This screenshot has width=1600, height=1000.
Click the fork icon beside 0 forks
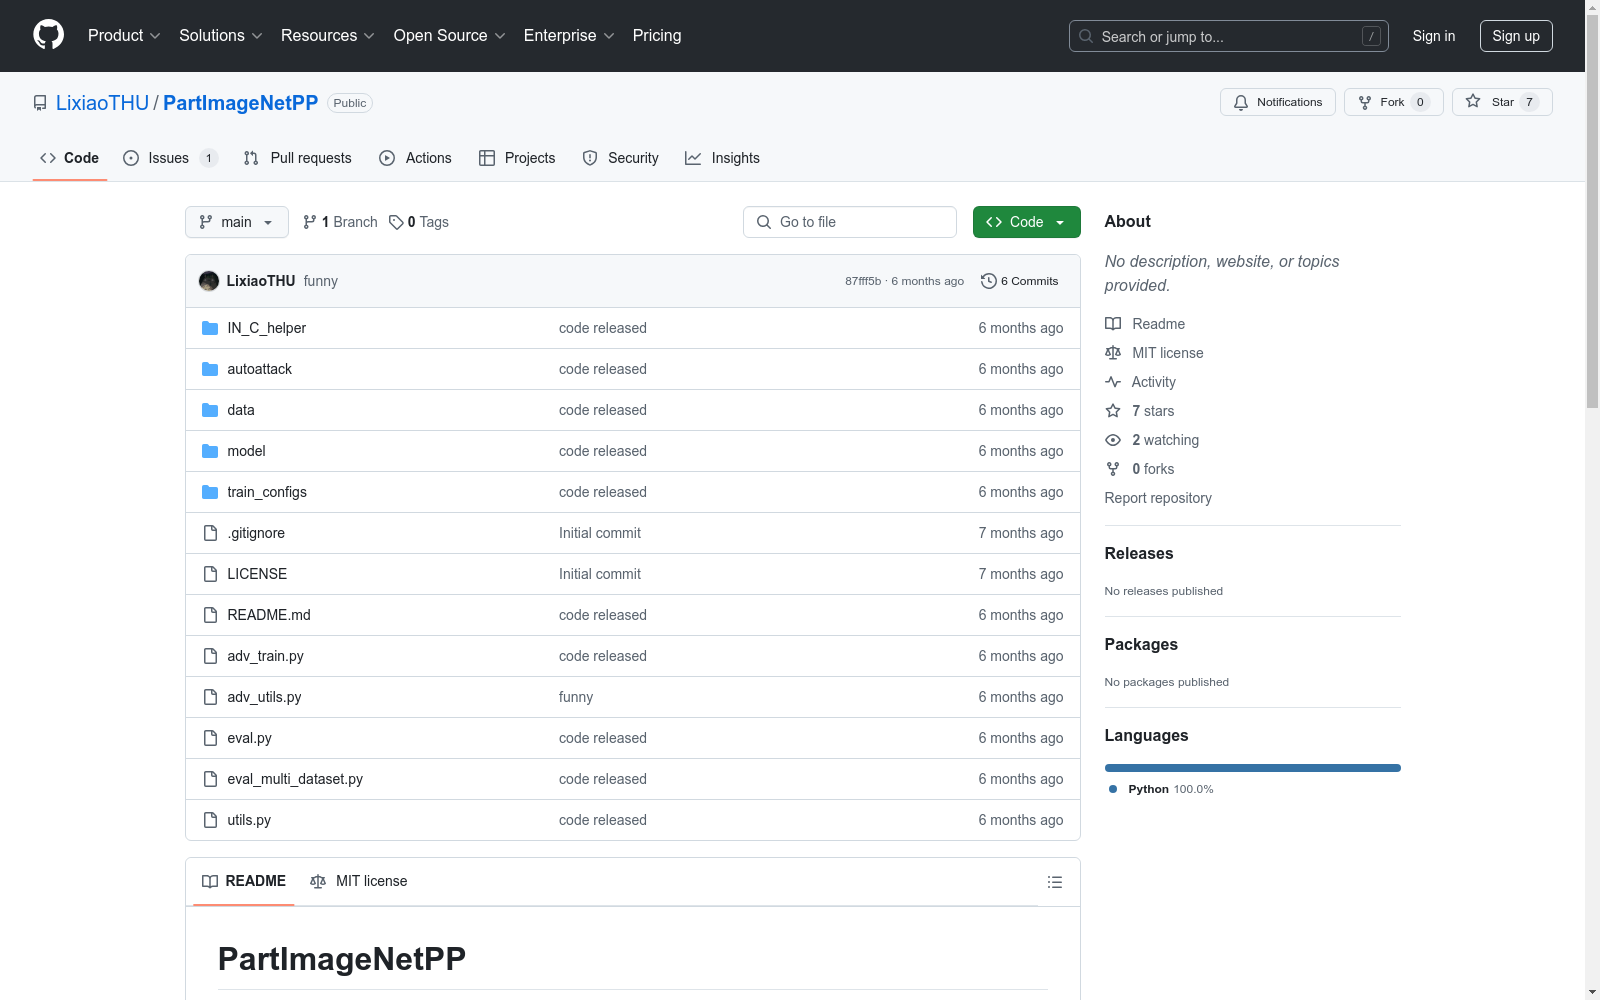coord(1113,469)
